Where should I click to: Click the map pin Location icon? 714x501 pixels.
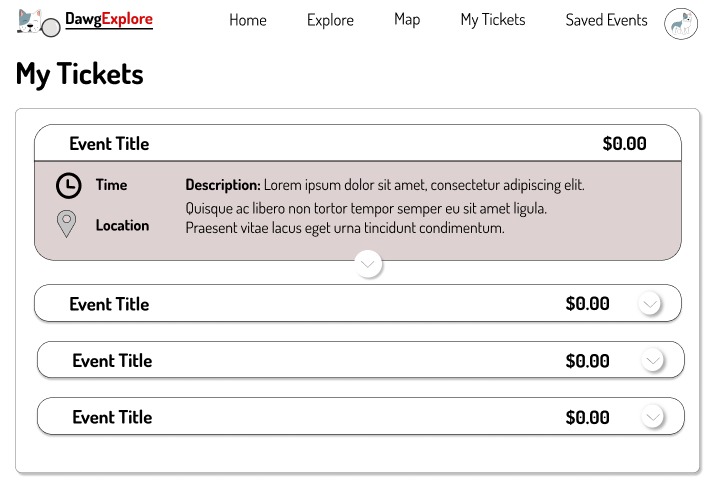click(67, 224)
